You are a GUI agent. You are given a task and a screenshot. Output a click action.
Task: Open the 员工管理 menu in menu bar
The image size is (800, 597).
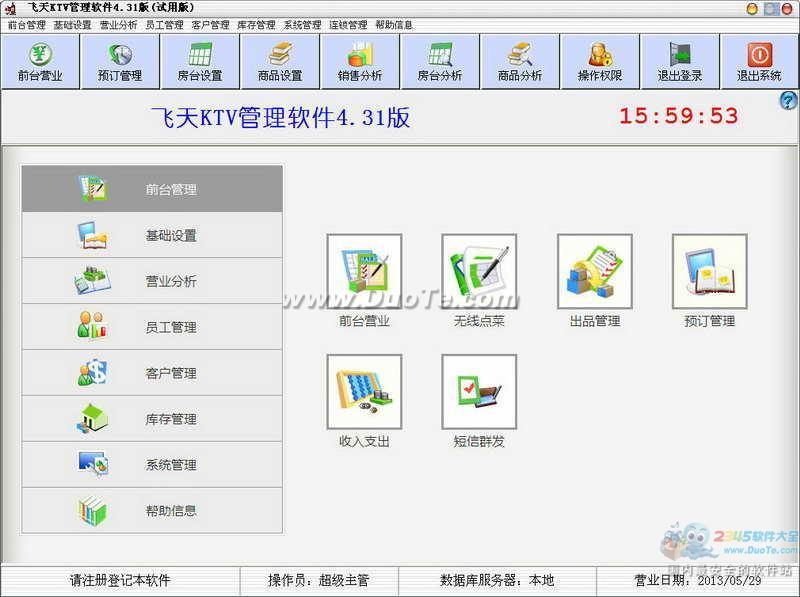164,25
